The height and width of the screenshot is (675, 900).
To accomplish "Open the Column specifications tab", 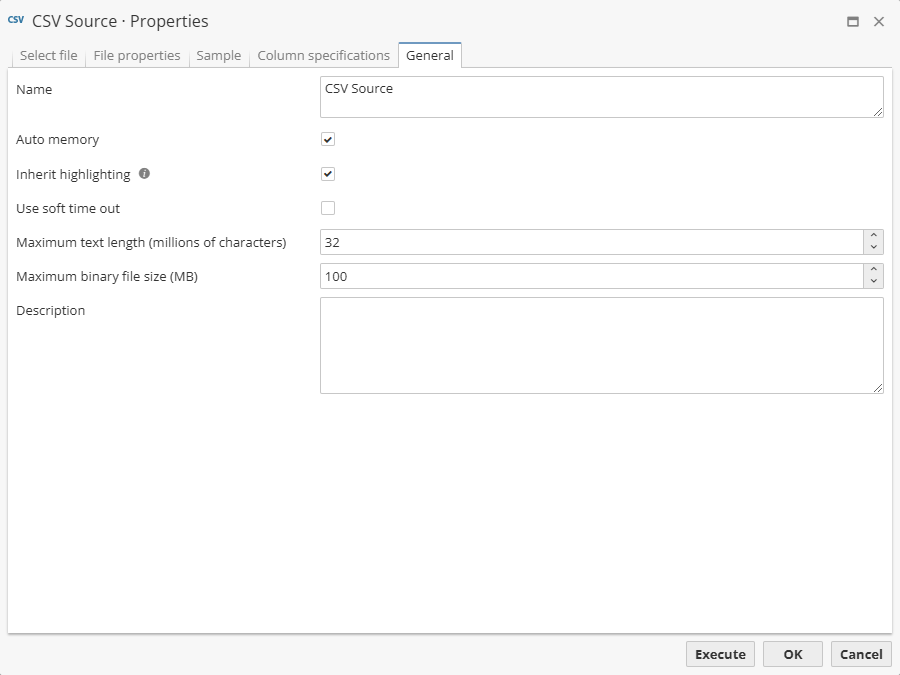I will (x=323, y=56).
